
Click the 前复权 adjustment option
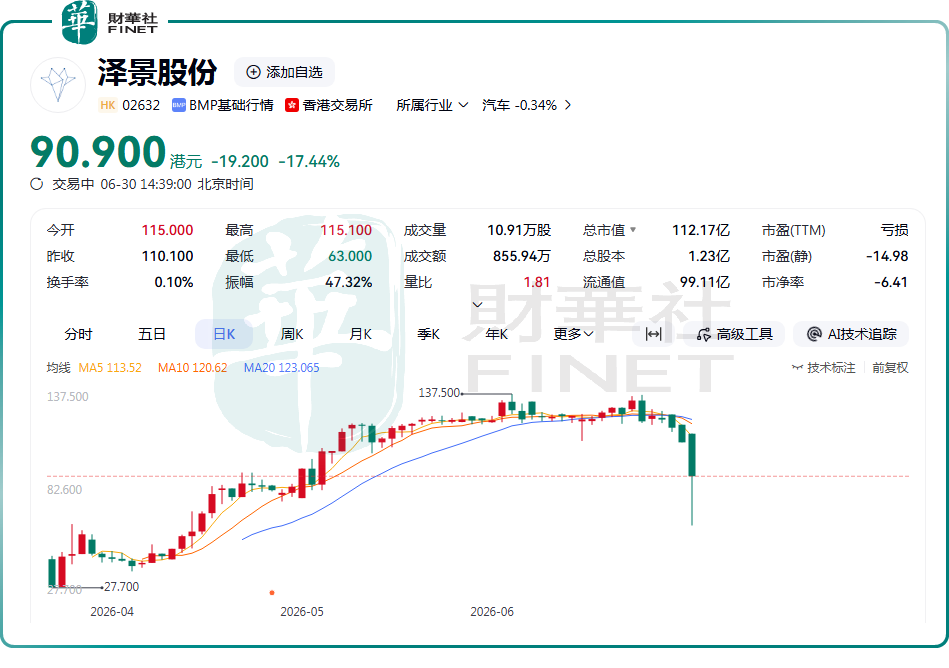890,368
